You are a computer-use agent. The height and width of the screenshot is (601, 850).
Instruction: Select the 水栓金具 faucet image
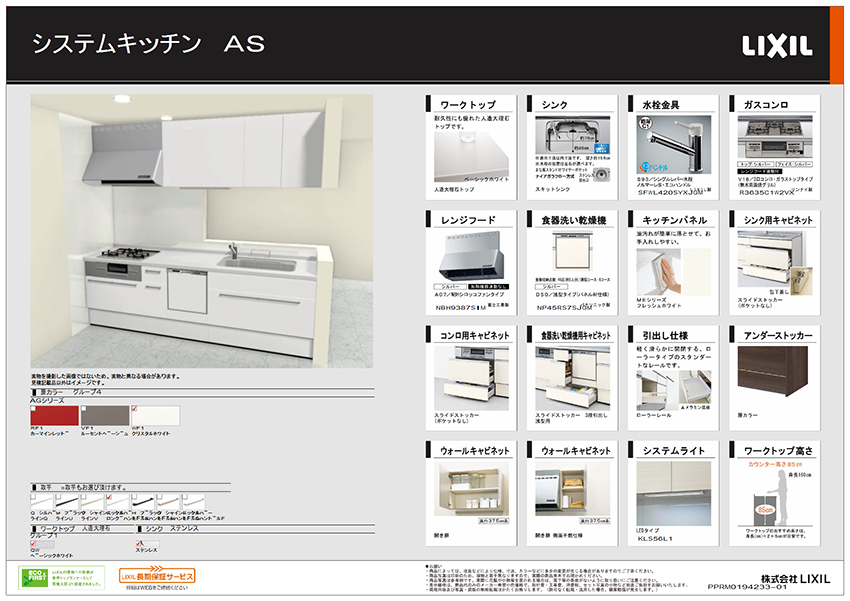coord(673,145)
